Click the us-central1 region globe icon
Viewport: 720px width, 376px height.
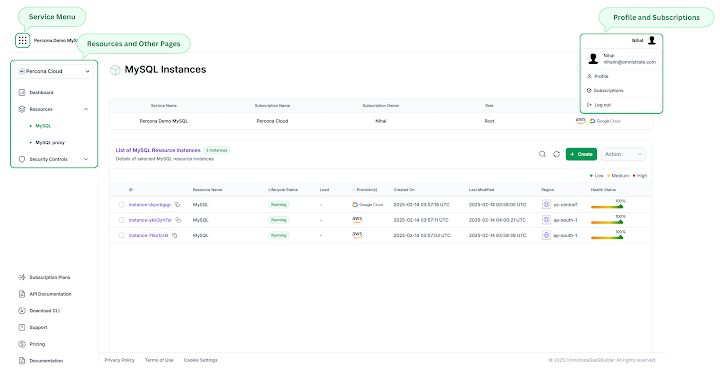[546, 205]
